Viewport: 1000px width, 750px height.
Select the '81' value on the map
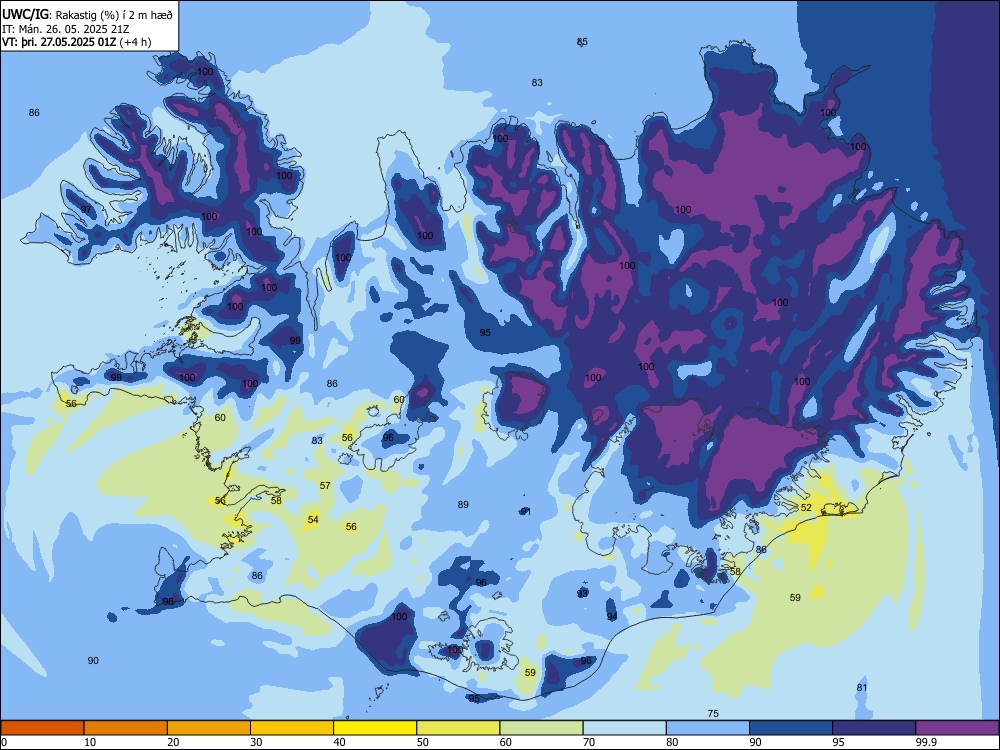tap(862, 688)
